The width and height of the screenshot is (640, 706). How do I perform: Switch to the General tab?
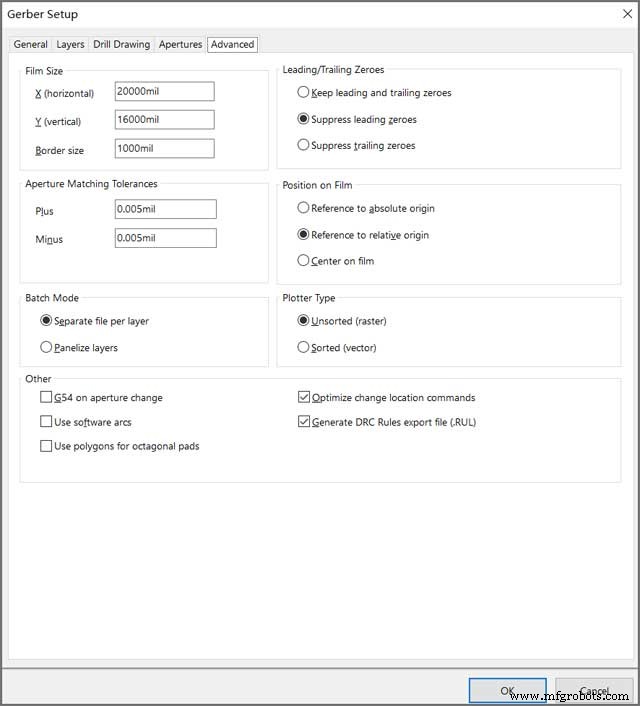pyautogui.click(x=30, y=45)
